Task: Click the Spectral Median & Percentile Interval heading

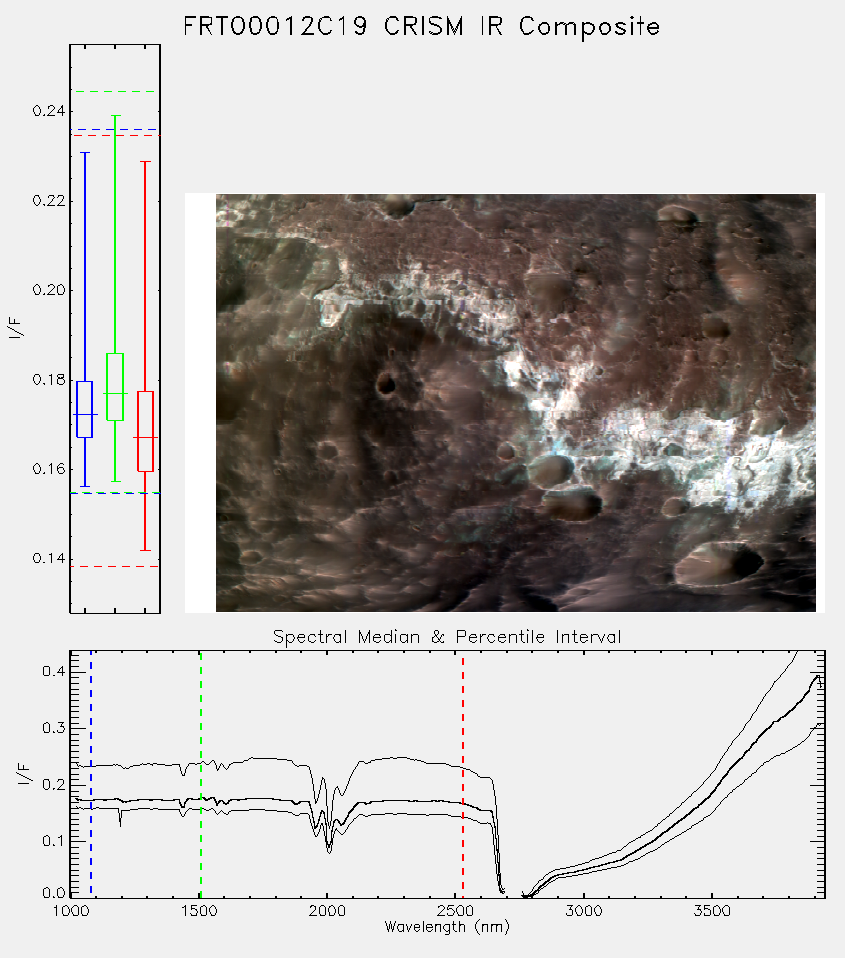Action: [447, 637]
